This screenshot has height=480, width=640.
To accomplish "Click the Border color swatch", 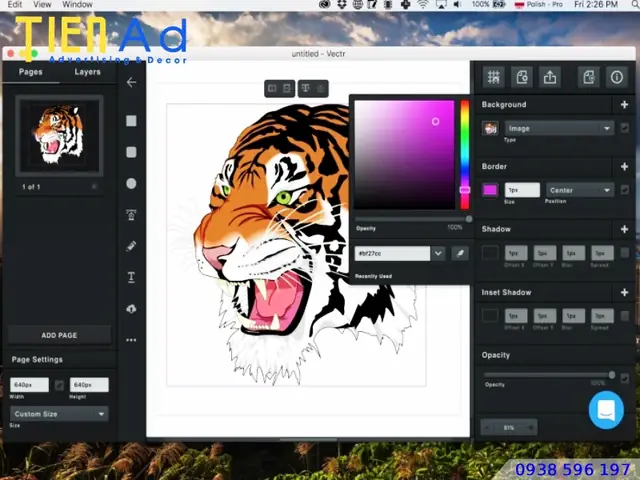I will coord(490,190).
